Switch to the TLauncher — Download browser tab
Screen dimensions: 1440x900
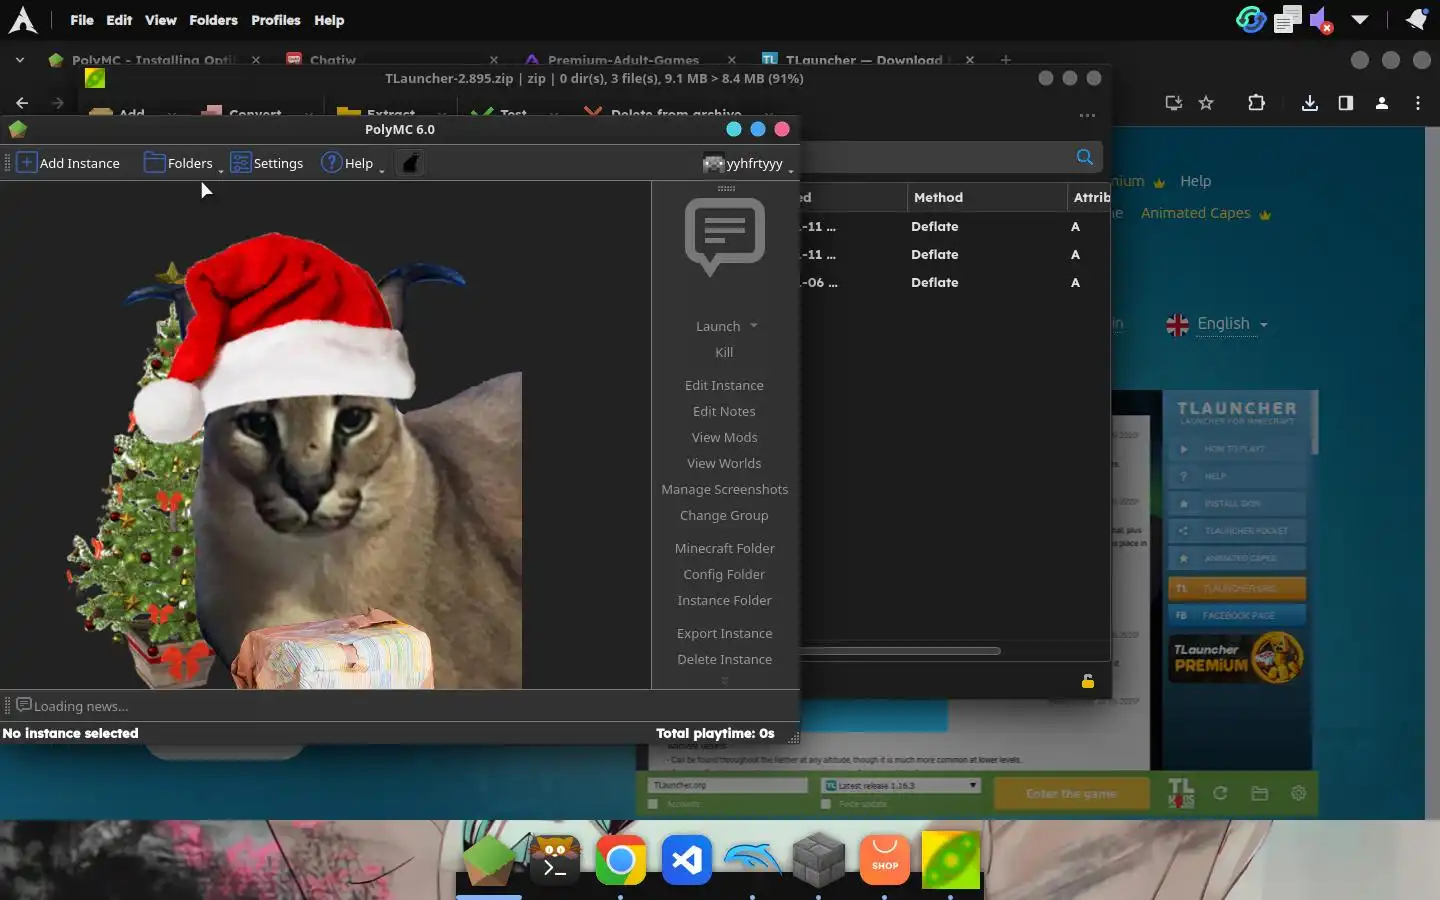[x=868, y=60]
